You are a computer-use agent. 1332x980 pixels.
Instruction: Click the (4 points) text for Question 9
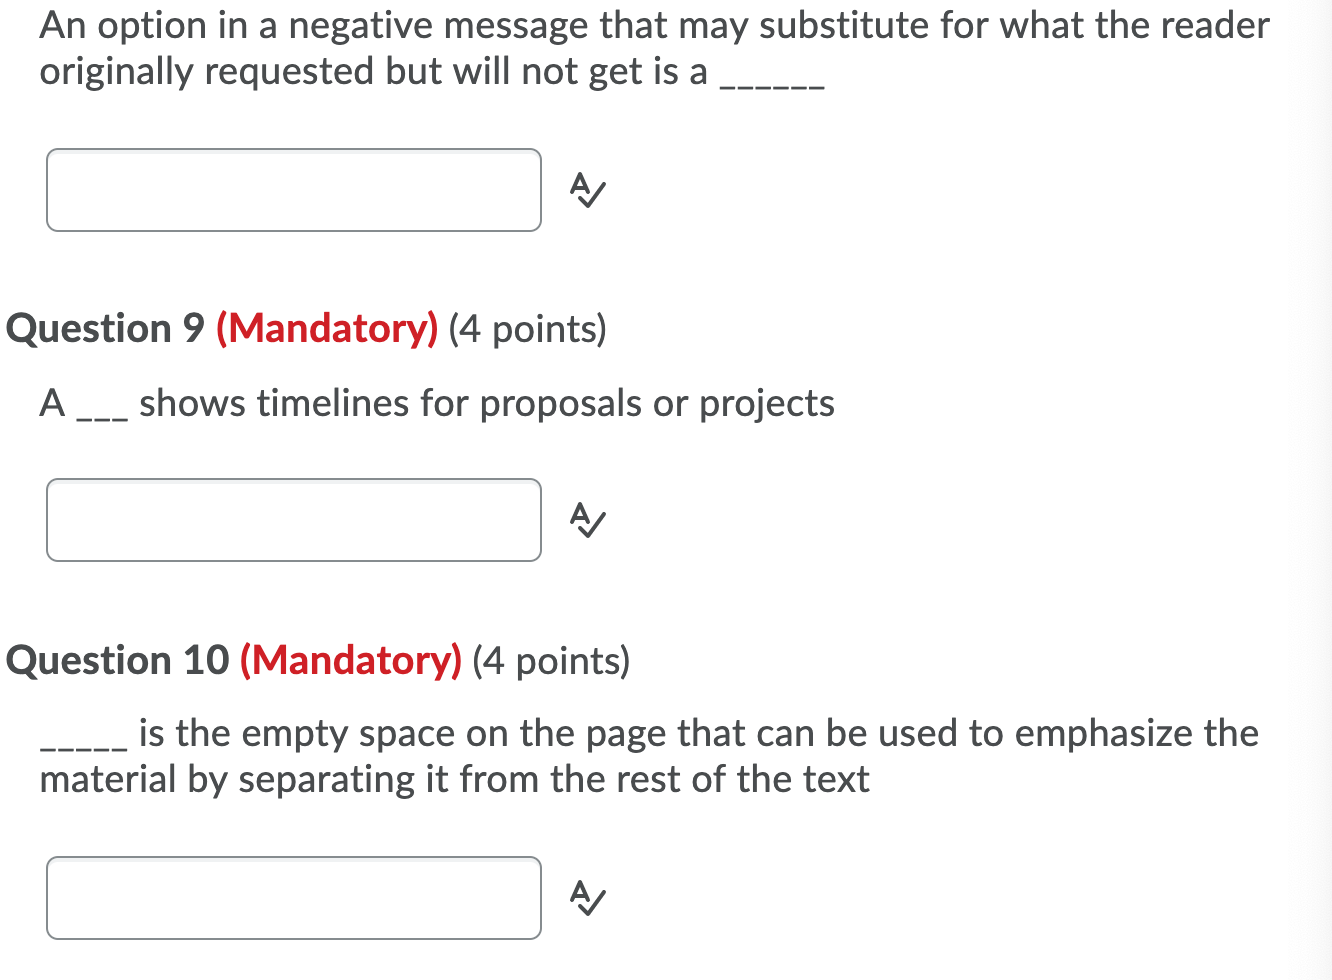pos(527,328)
